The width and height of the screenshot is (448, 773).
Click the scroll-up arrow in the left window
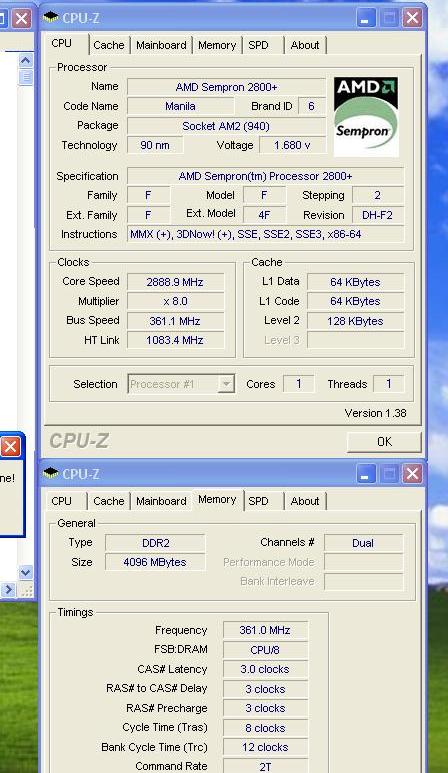pos(26,61)
